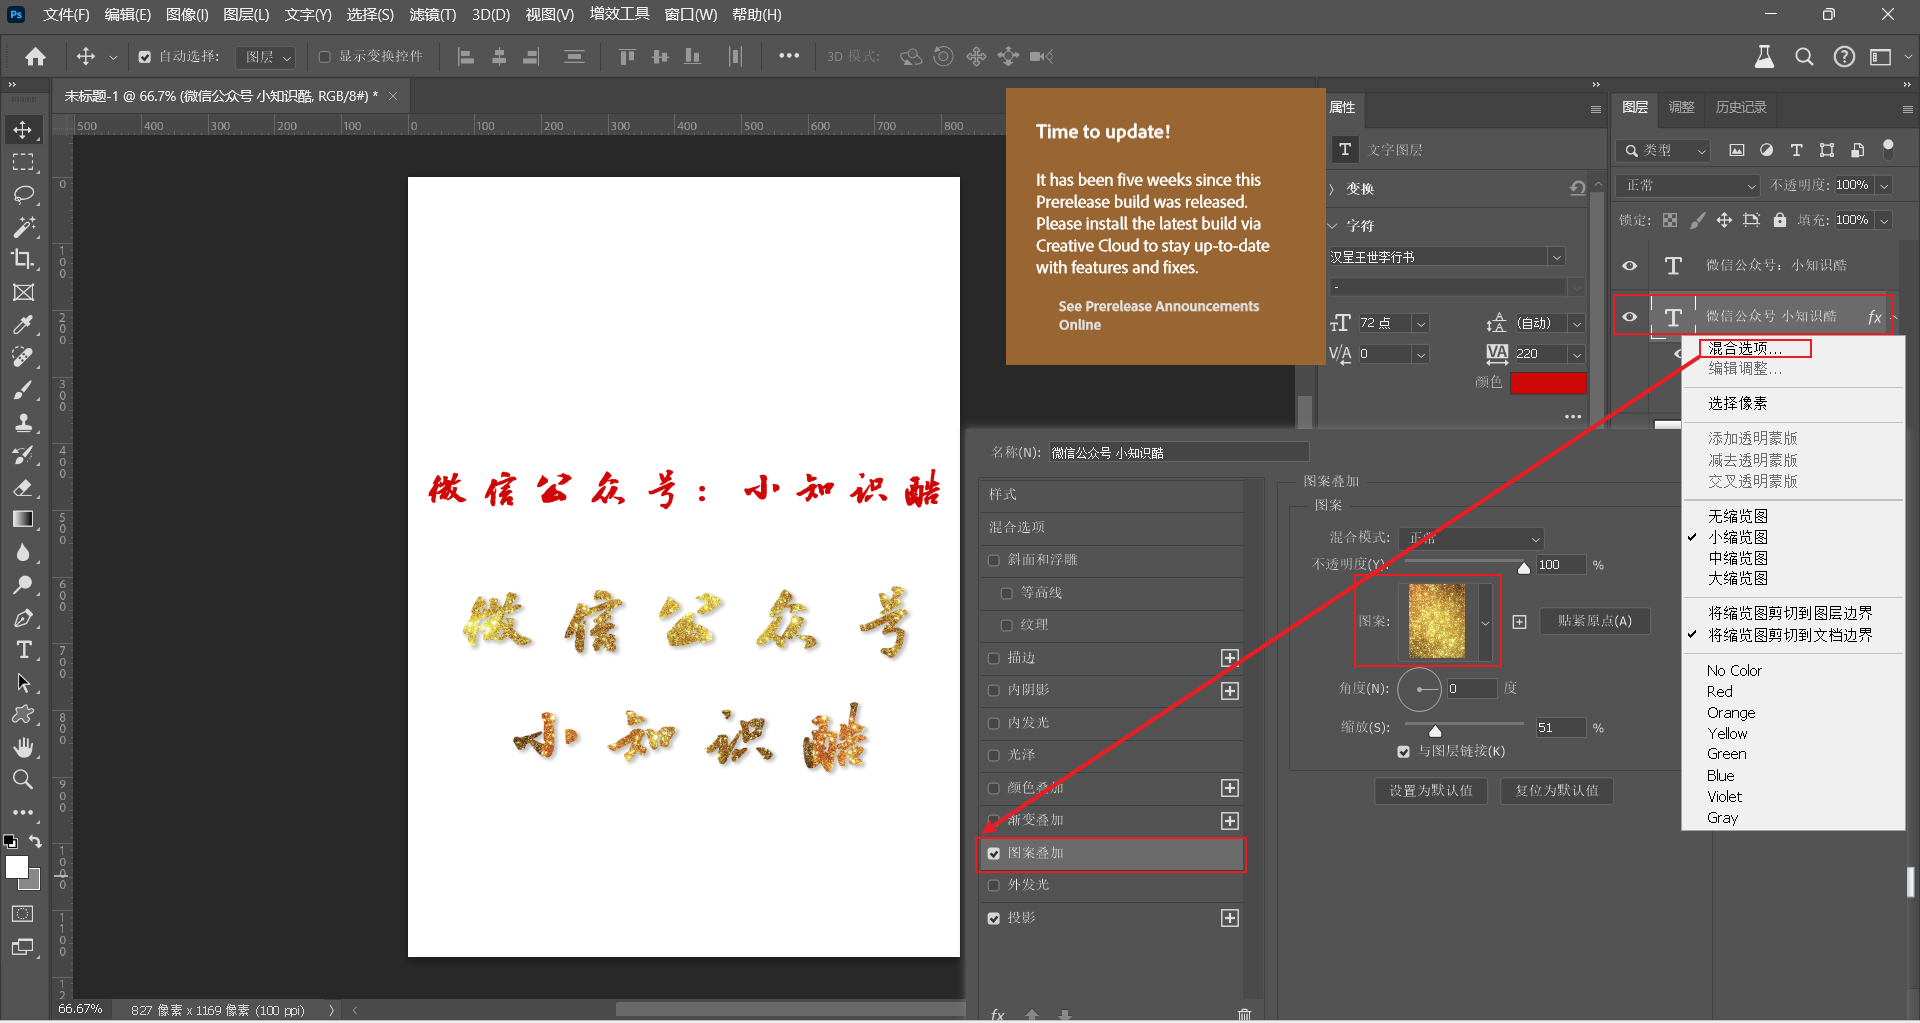
Task: Switch to the 调整 tab
Action: click(1682, 107)
